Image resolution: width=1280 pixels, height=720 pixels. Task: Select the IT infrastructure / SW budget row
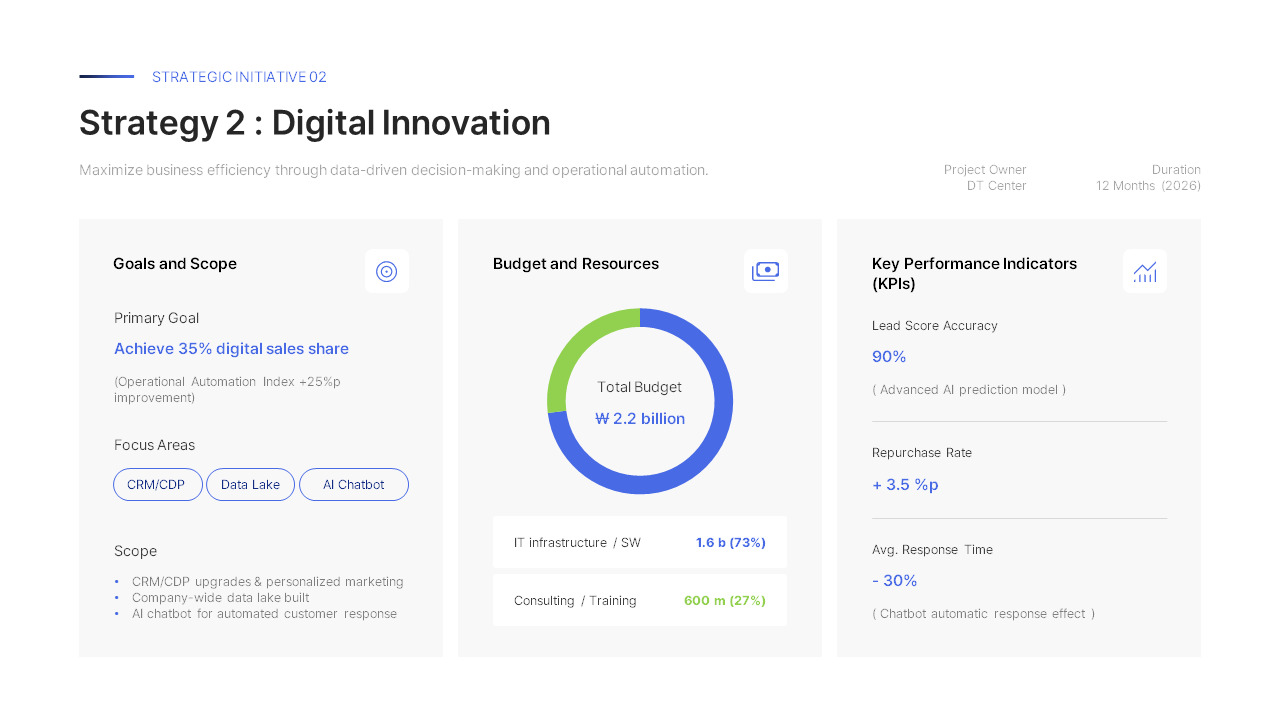[x=639, y=542]
